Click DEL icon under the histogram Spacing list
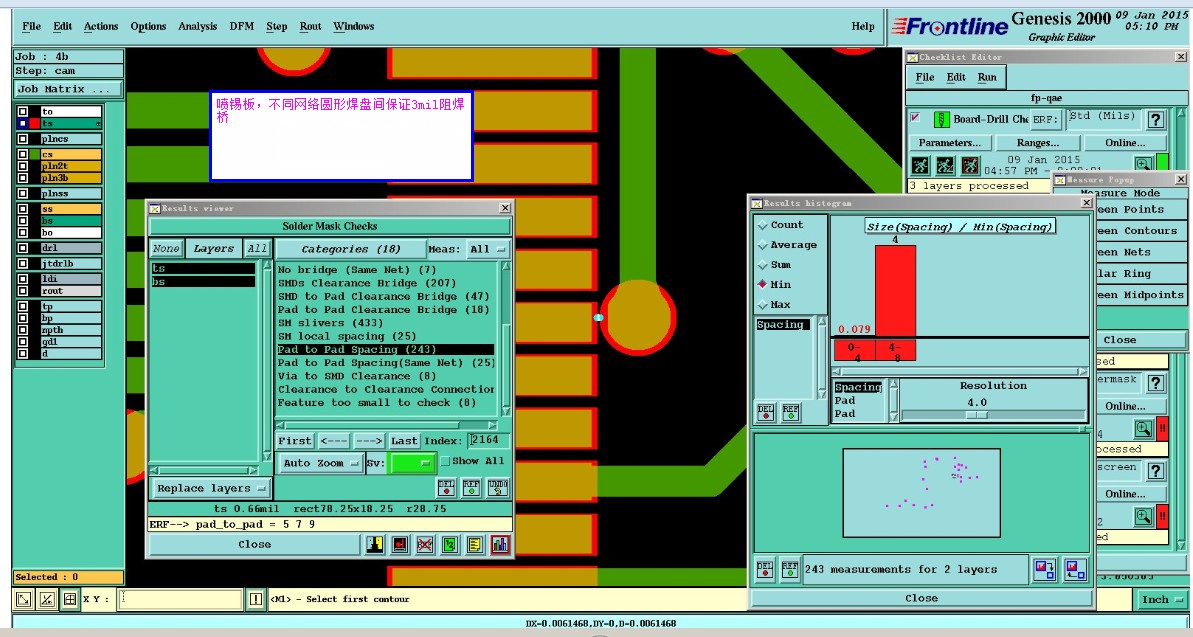Image resolution: width=1193 pixels, height=637 pixels. click(x=765, y=412)
